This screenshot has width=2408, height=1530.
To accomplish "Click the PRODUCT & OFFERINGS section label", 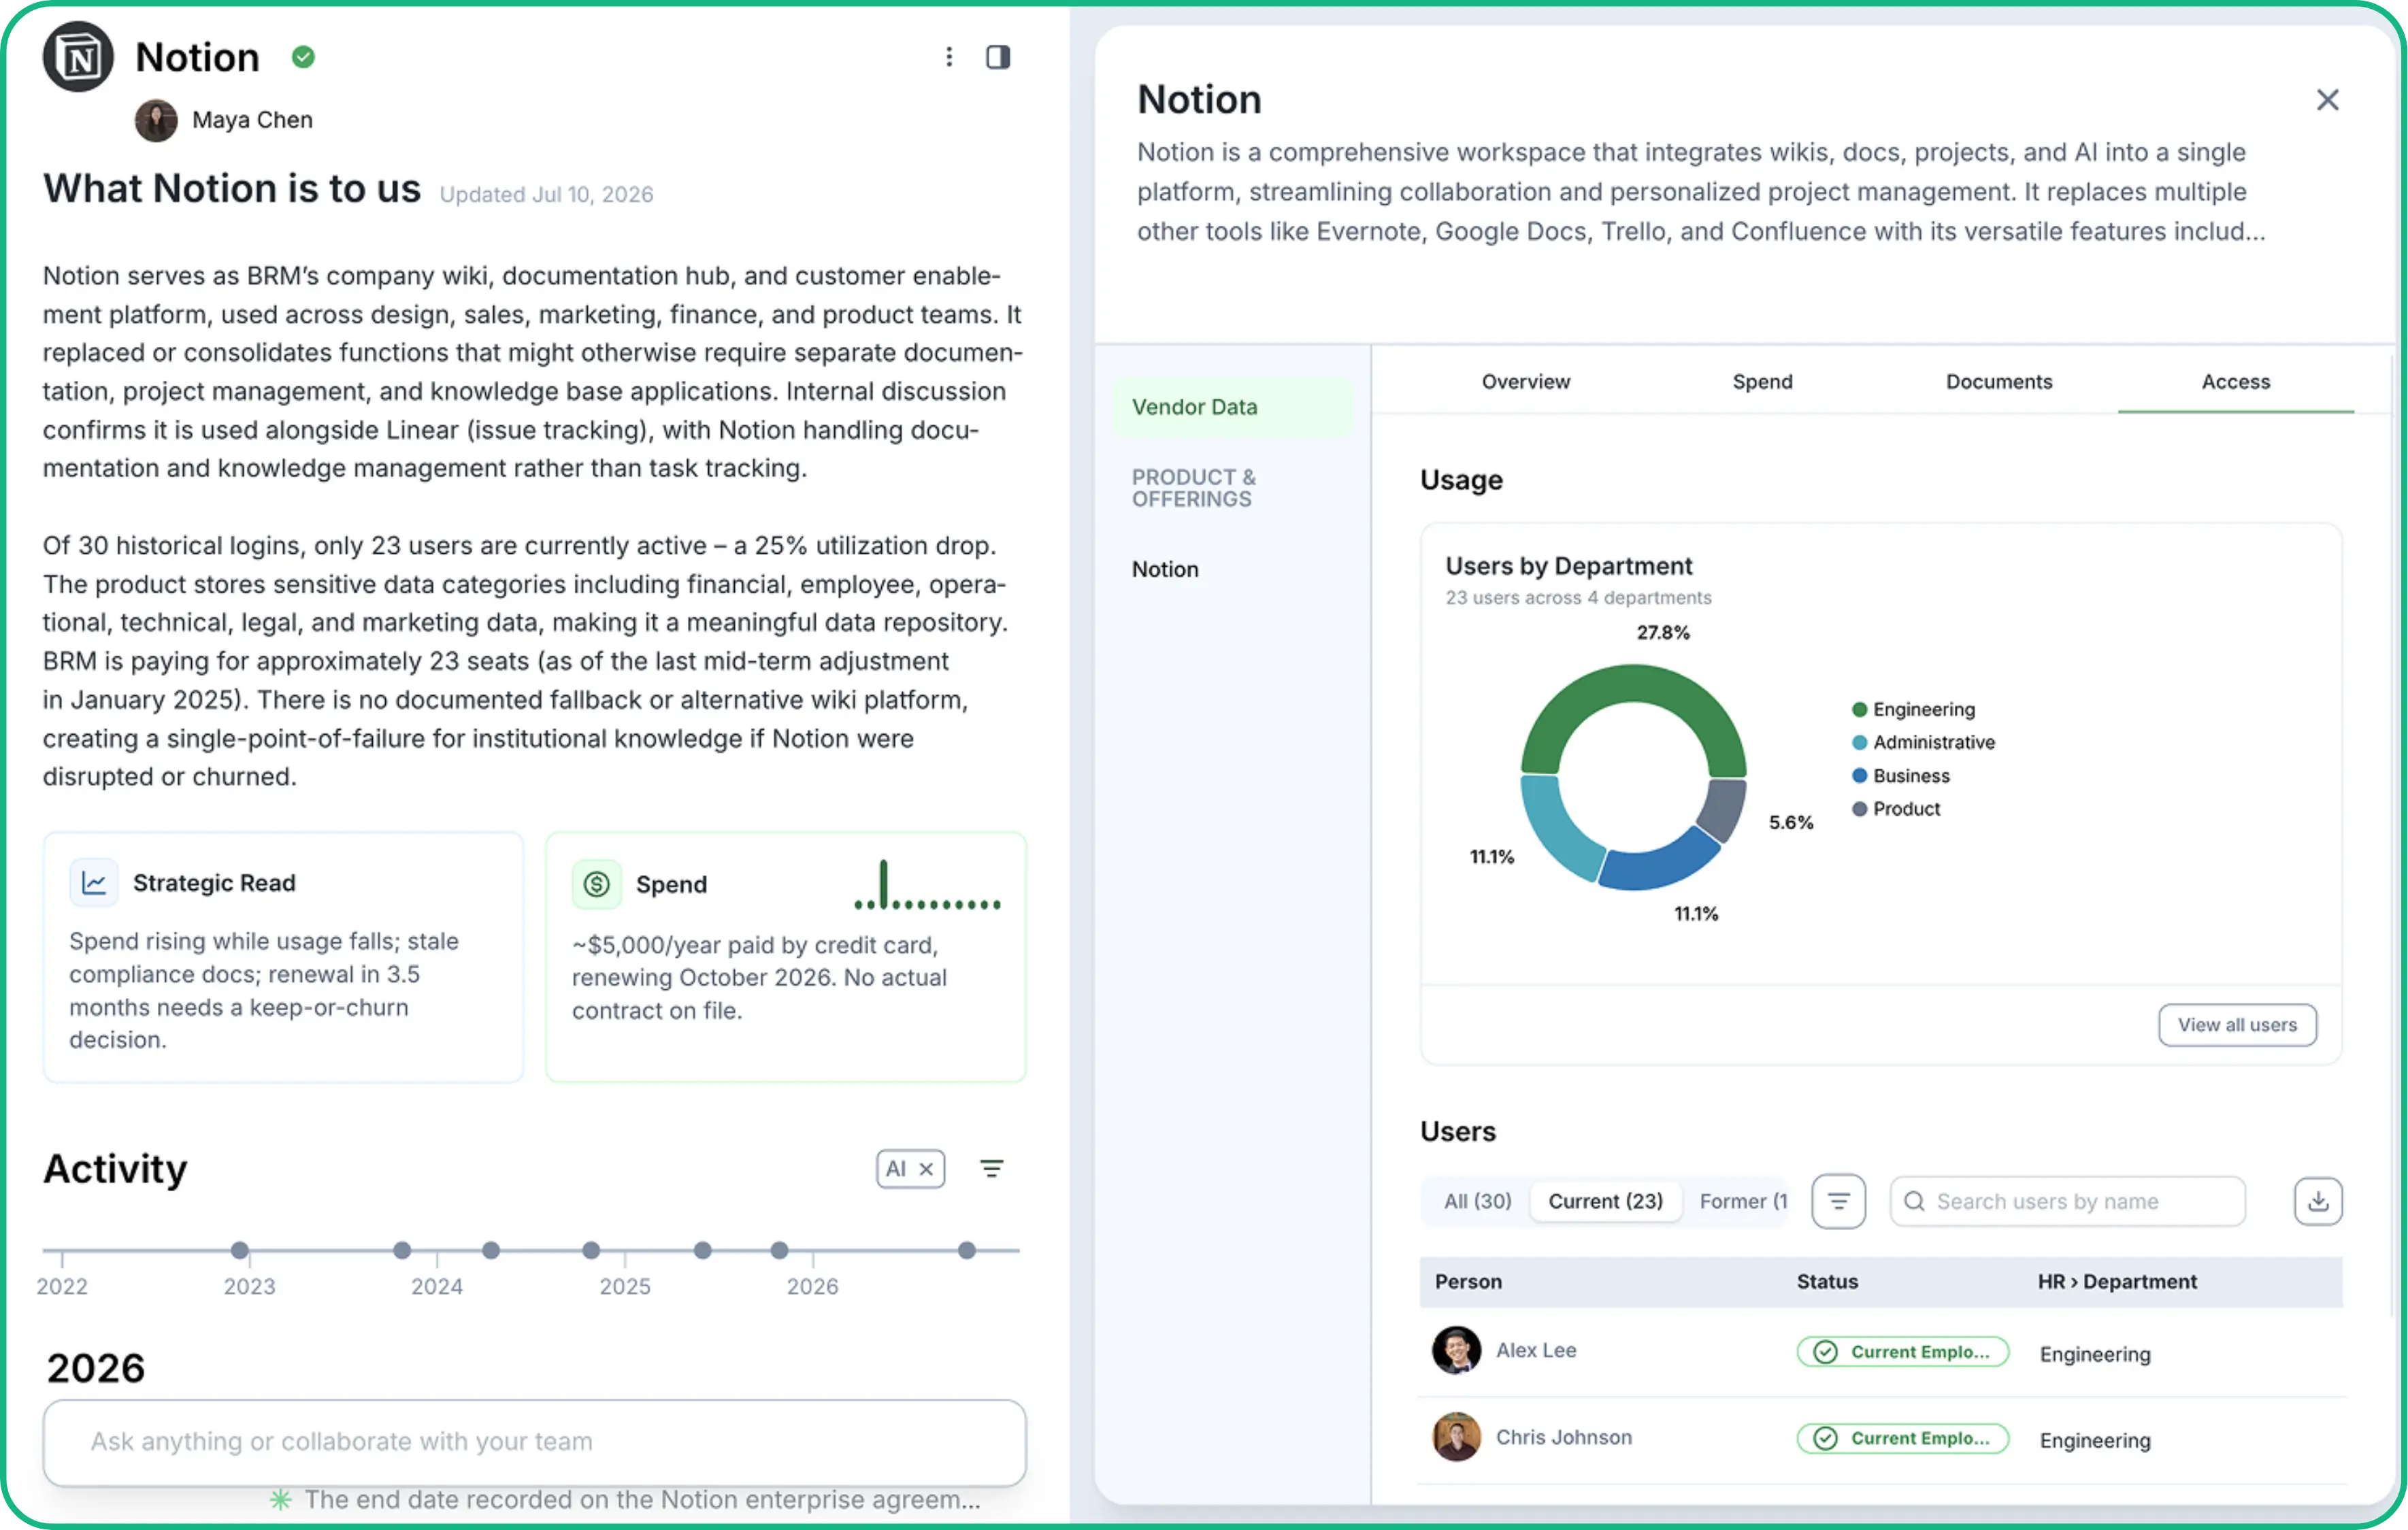I will (1194, 488).
